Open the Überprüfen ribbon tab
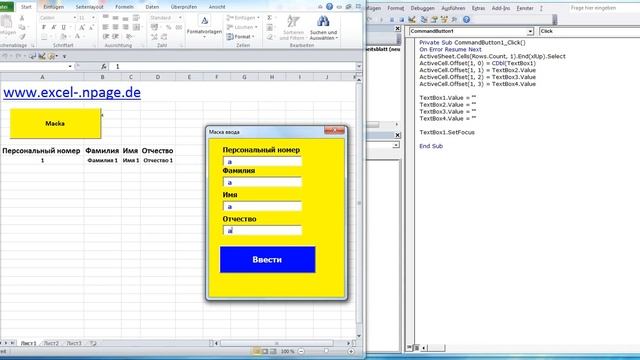This screenshot has height=360, width=640. pos(184,7)
